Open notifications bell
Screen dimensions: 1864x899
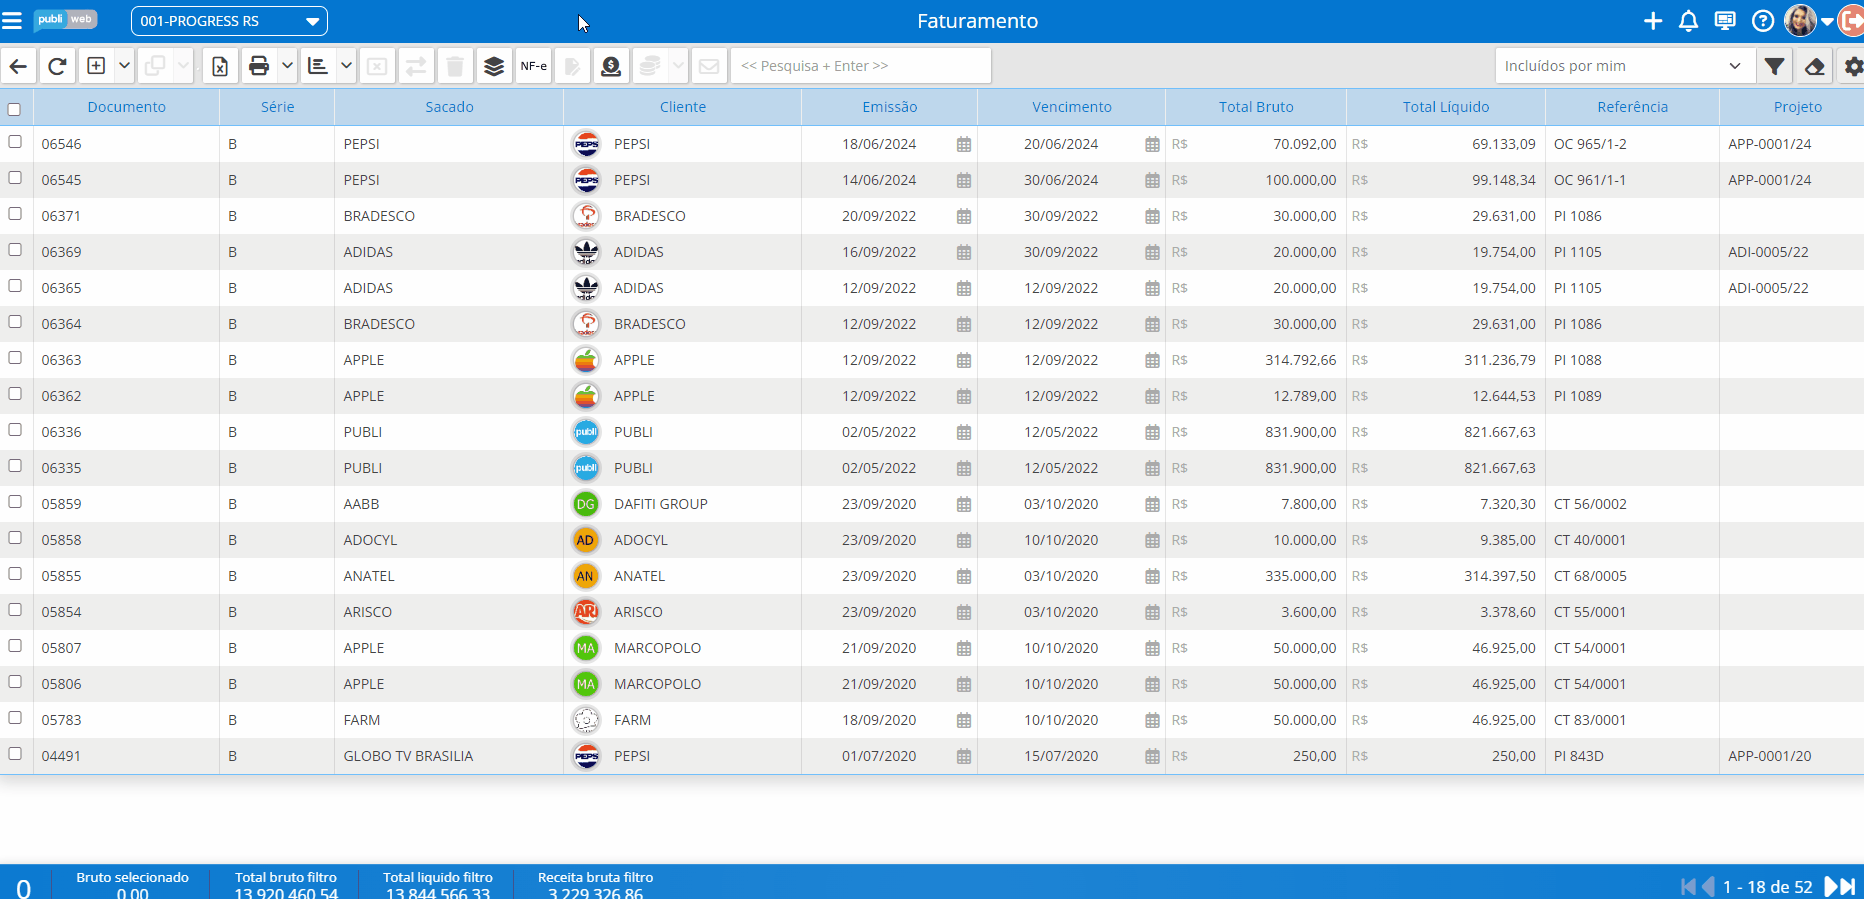1689,21
